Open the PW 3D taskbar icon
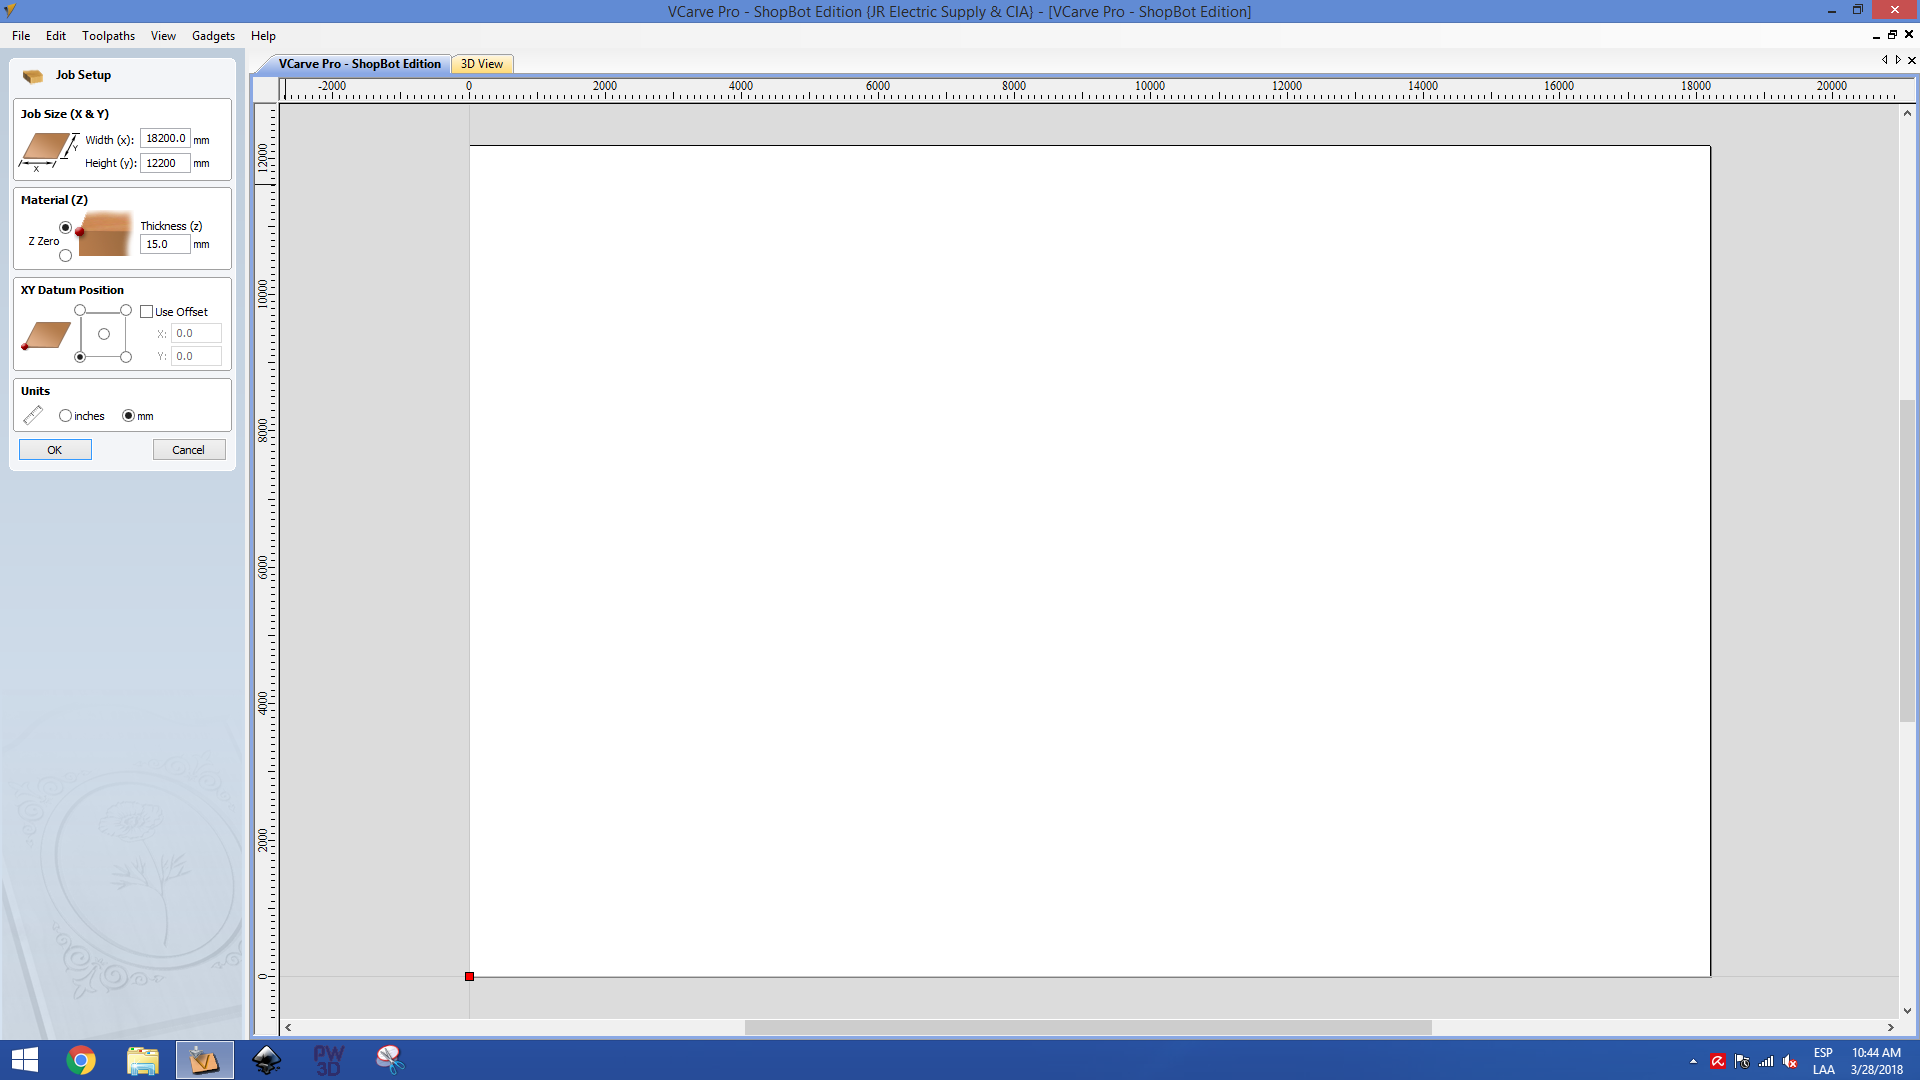The height and width of the screenshot is (1080, 1920). (x=329, y=1060)
